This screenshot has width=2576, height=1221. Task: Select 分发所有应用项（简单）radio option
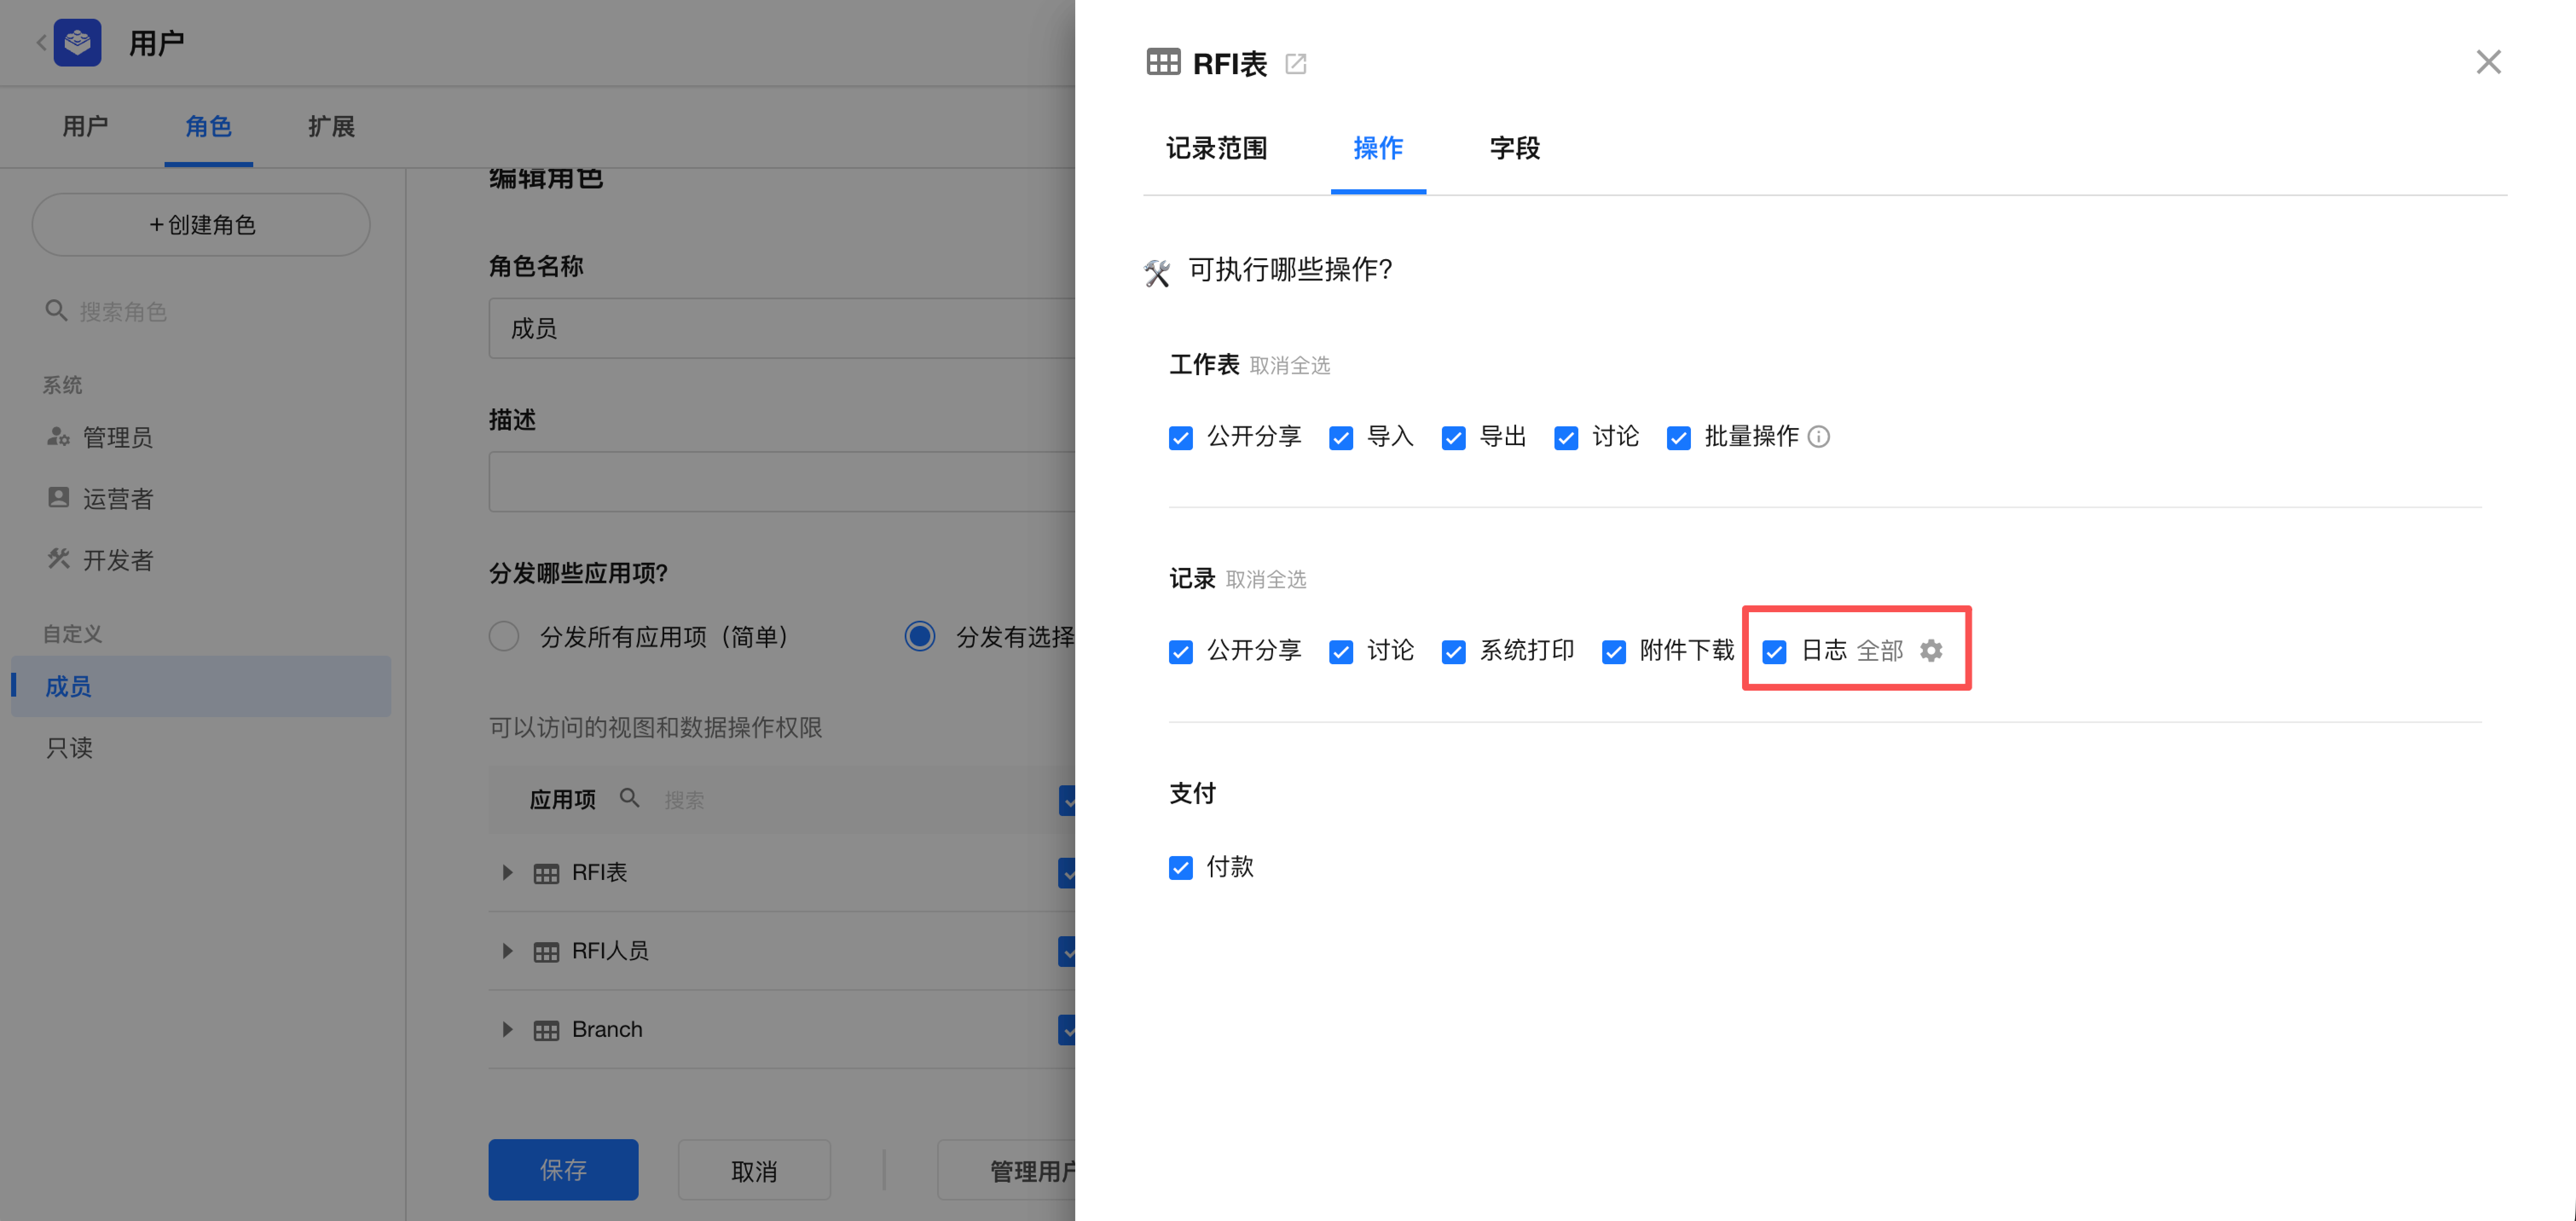(504, 636)
